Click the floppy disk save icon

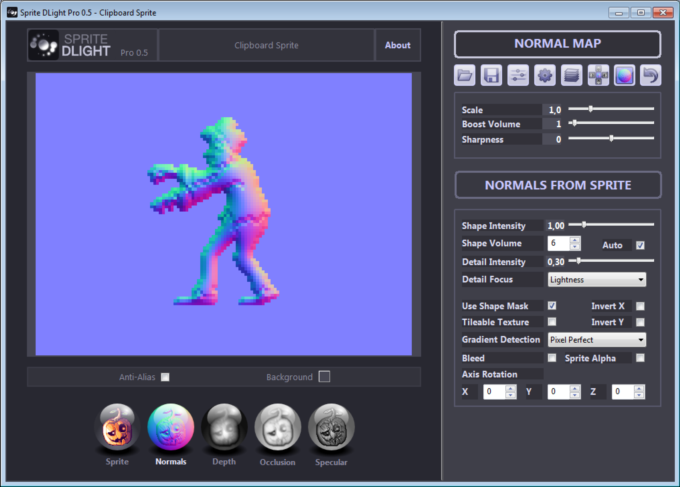click(491, 75)
